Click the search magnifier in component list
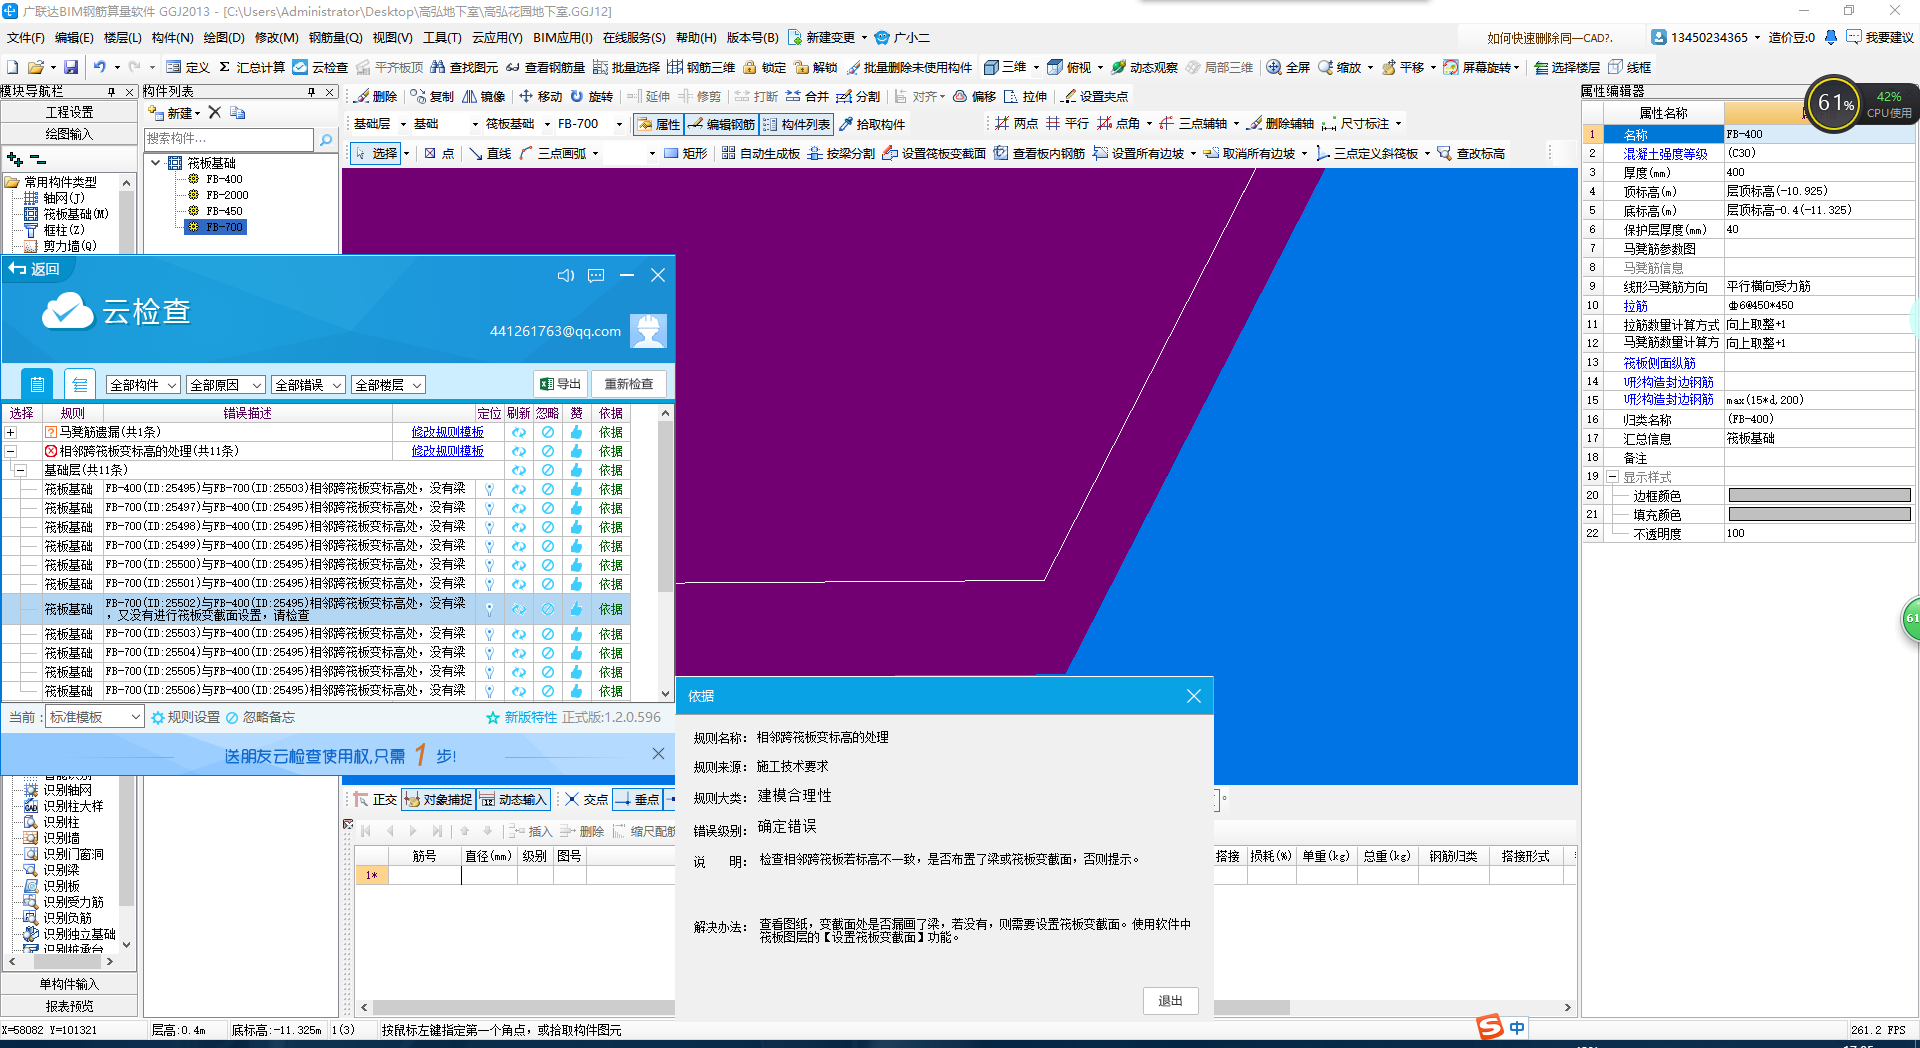Screen dimensions: 1920x1048 tap(325, 139)
